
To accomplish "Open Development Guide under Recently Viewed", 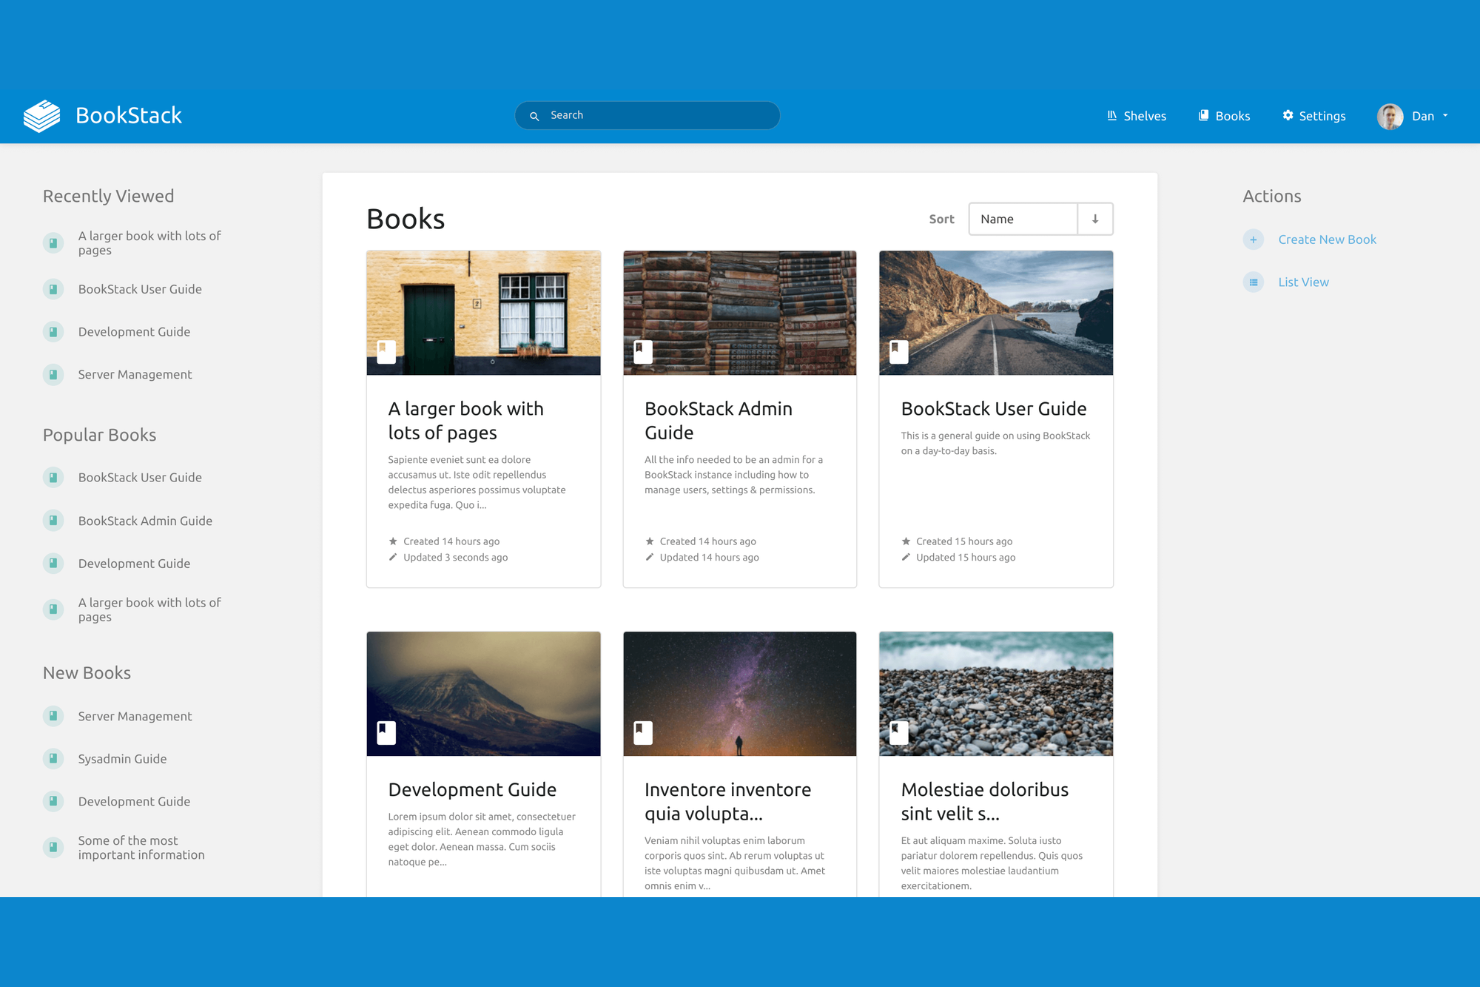I will (134, 332).
